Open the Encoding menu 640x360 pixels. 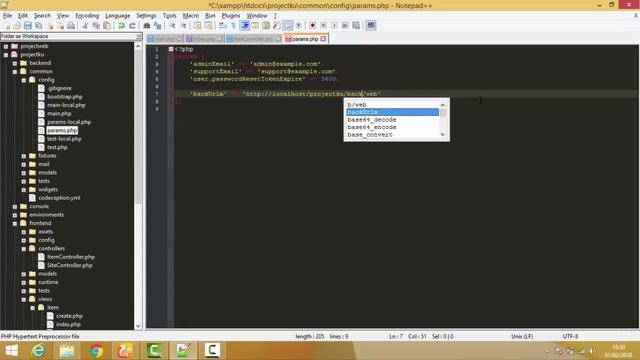coord(87,16)
